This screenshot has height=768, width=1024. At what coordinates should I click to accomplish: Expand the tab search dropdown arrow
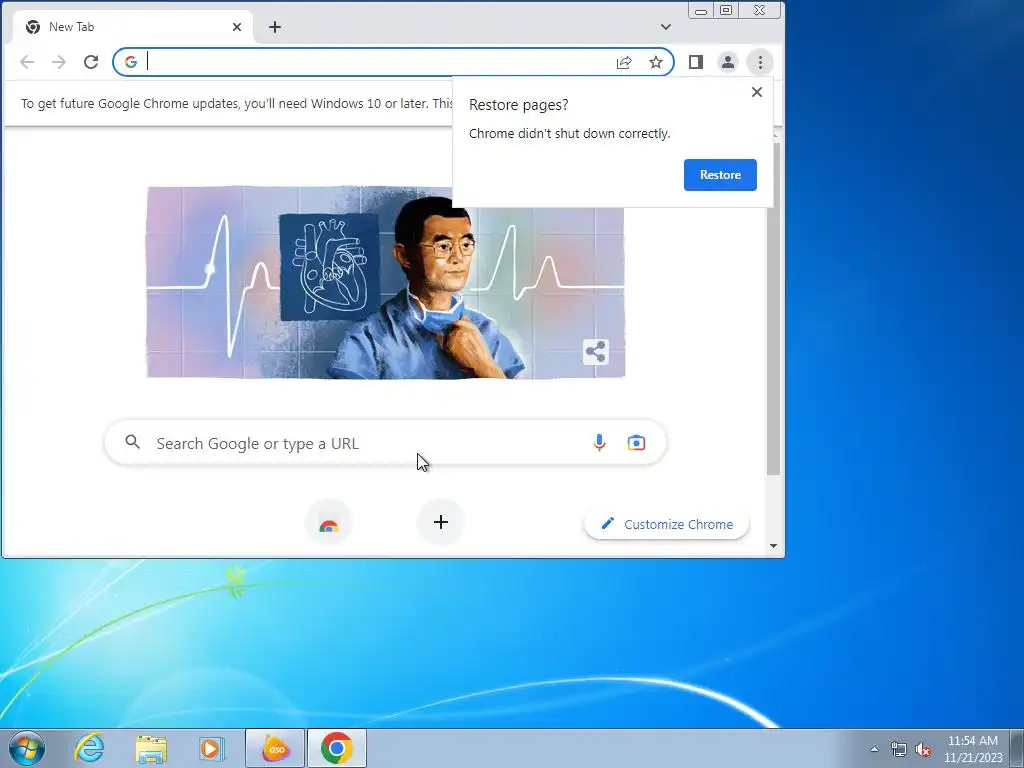pyautogui.click(x=665, y=27)
